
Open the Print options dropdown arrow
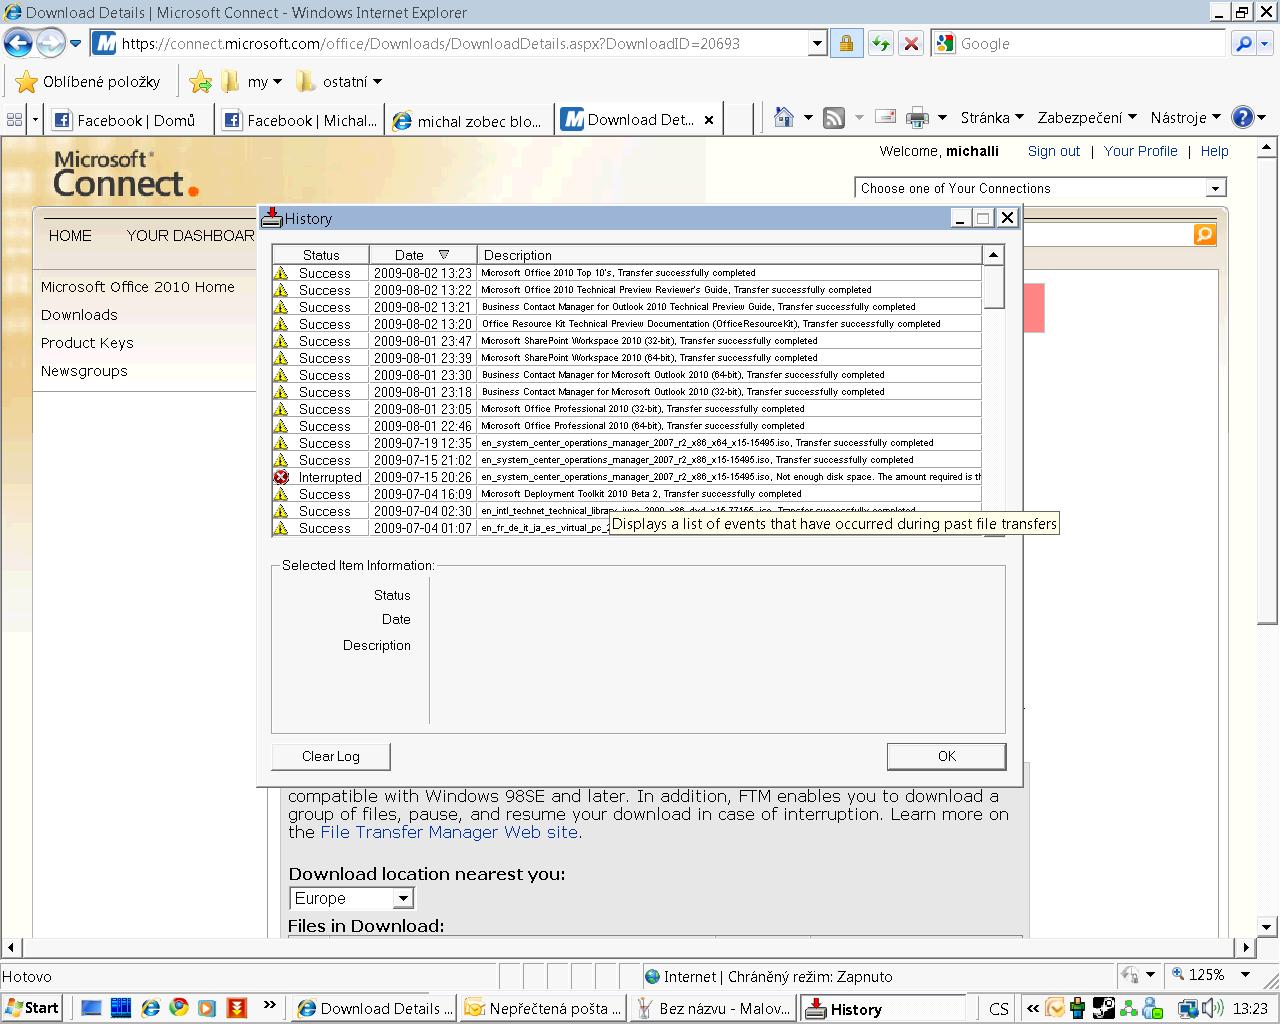[942, 118]
